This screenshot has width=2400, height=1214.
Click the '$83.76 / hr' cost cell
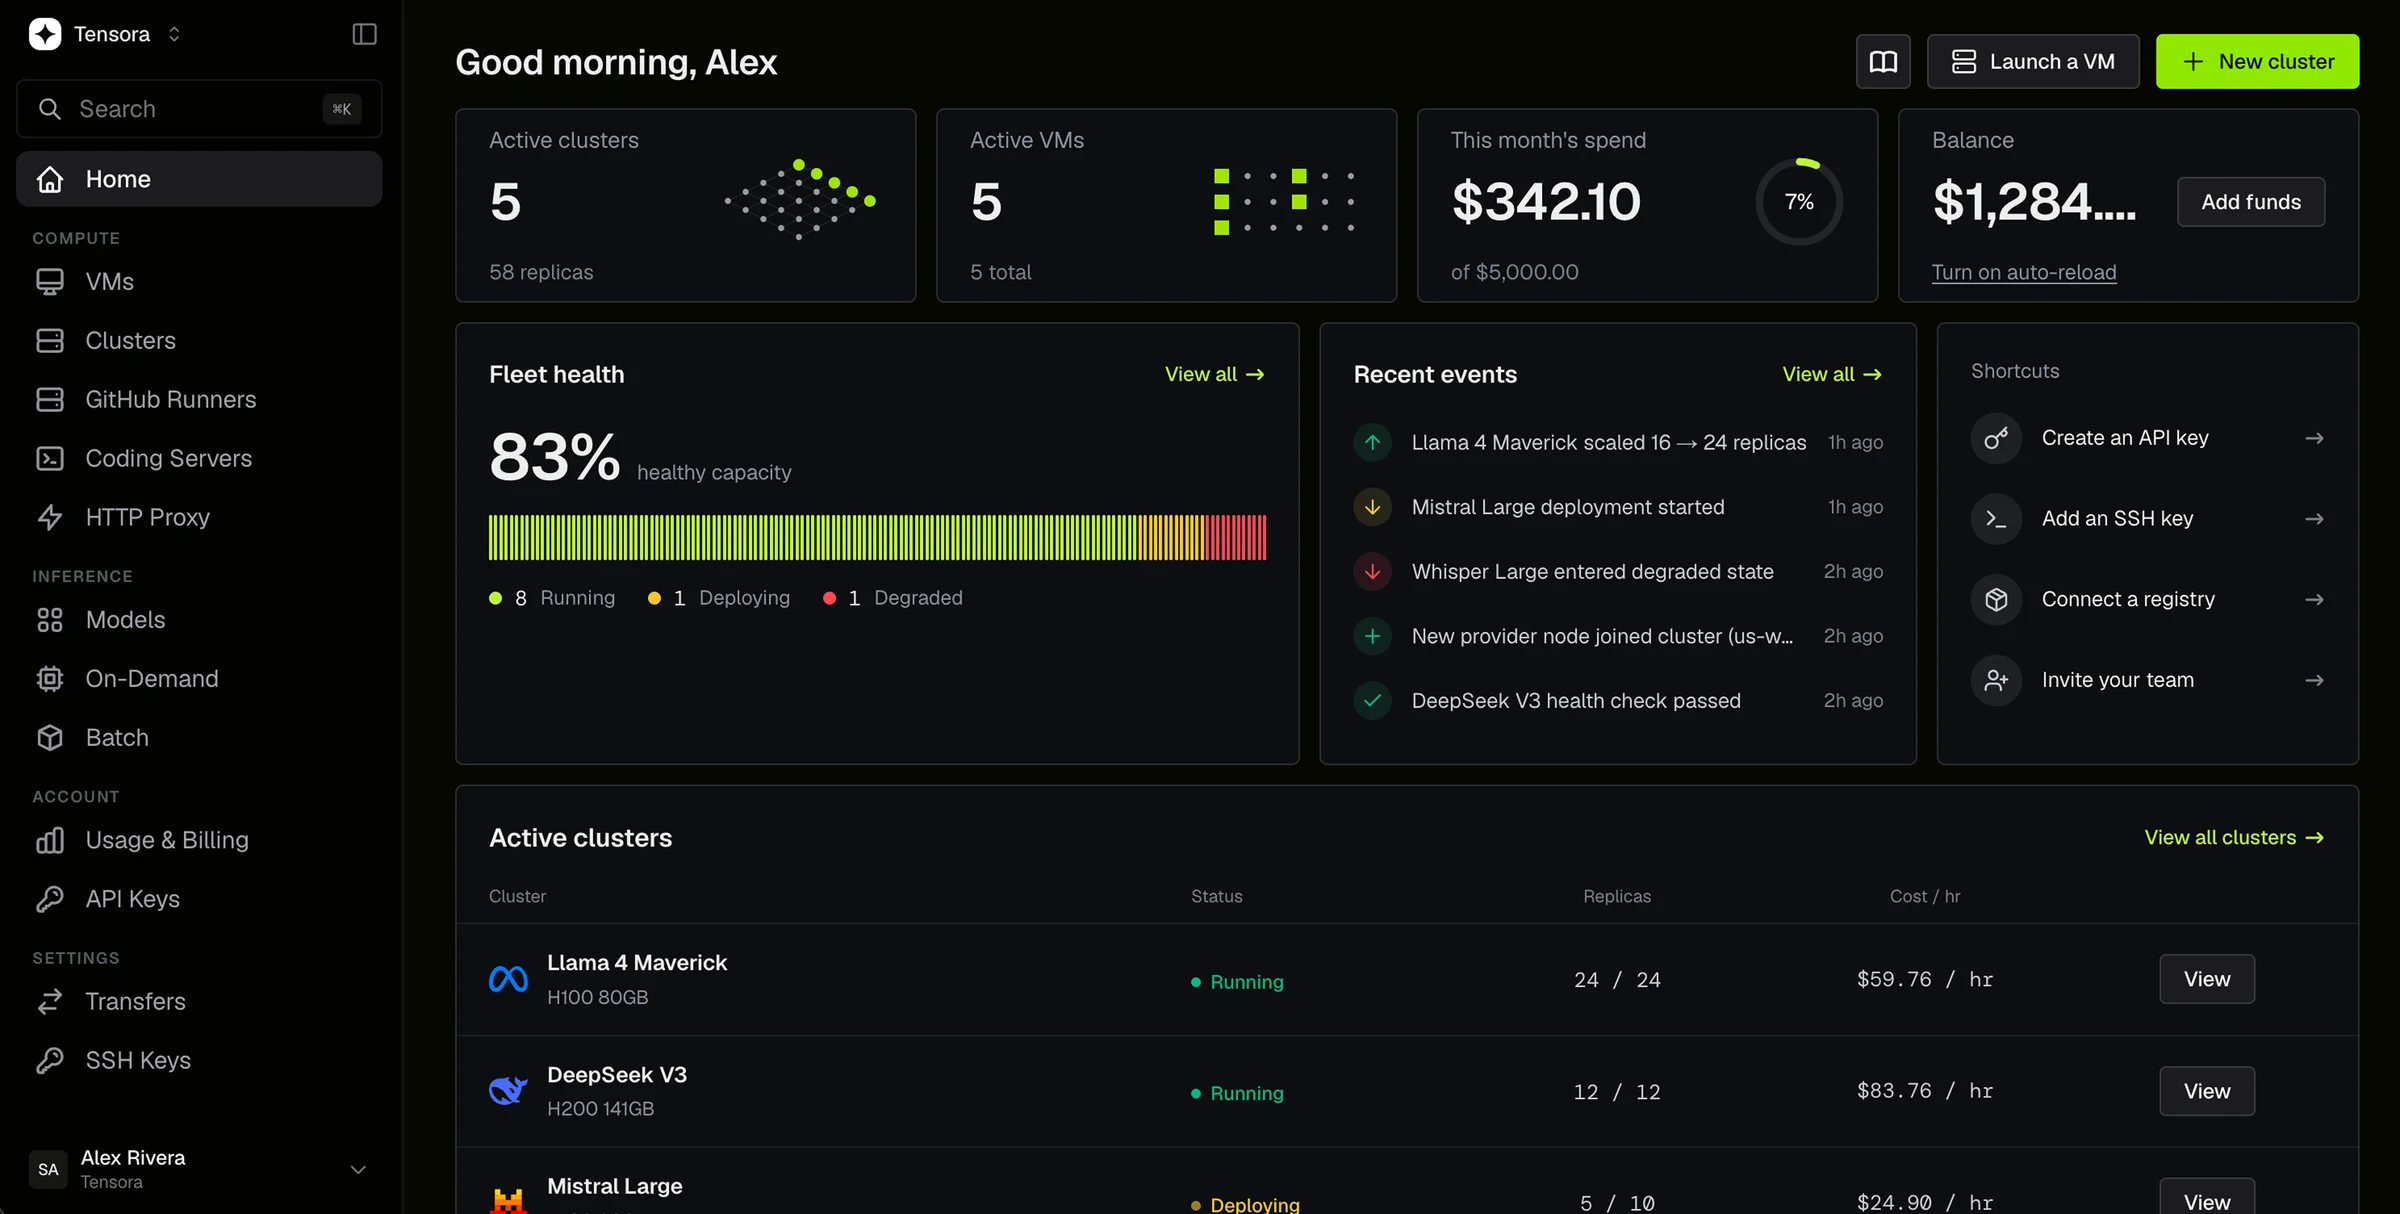[x=1925, y=1091]
